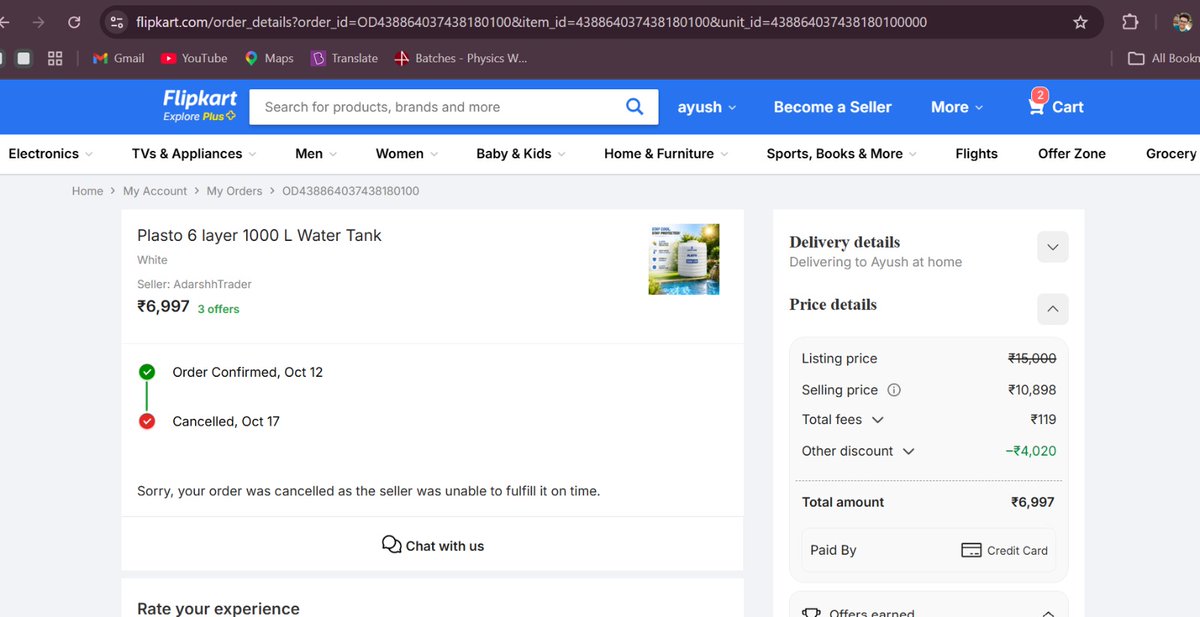
Task: Open Offer Zone
Action: (1072, 154)
